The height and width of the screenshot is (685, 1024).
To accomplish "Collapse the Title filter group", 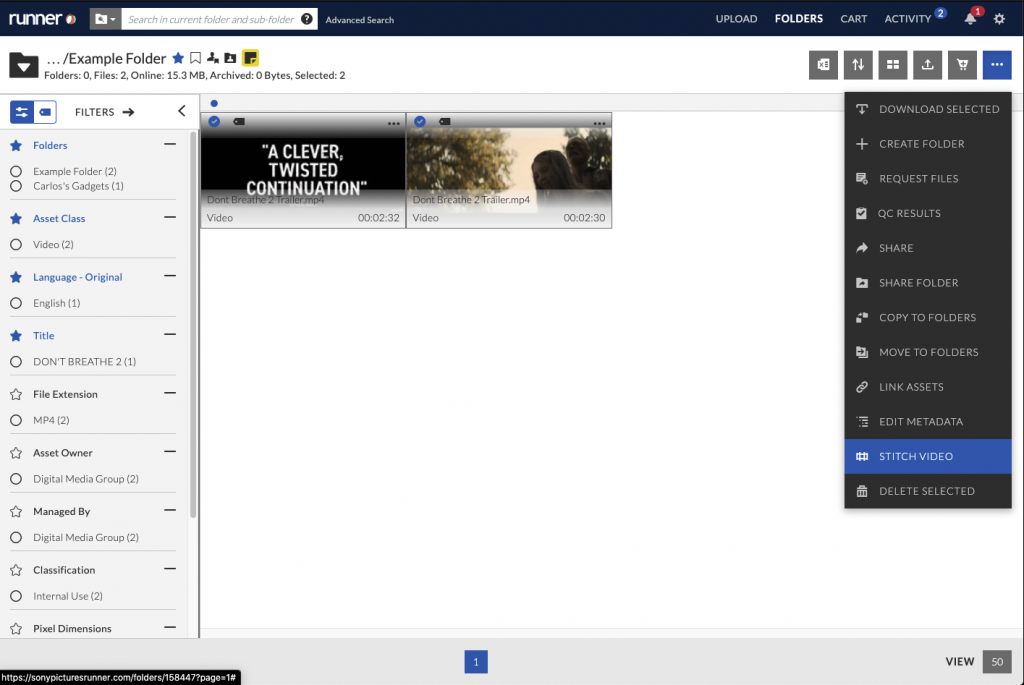I will (170, 334).
